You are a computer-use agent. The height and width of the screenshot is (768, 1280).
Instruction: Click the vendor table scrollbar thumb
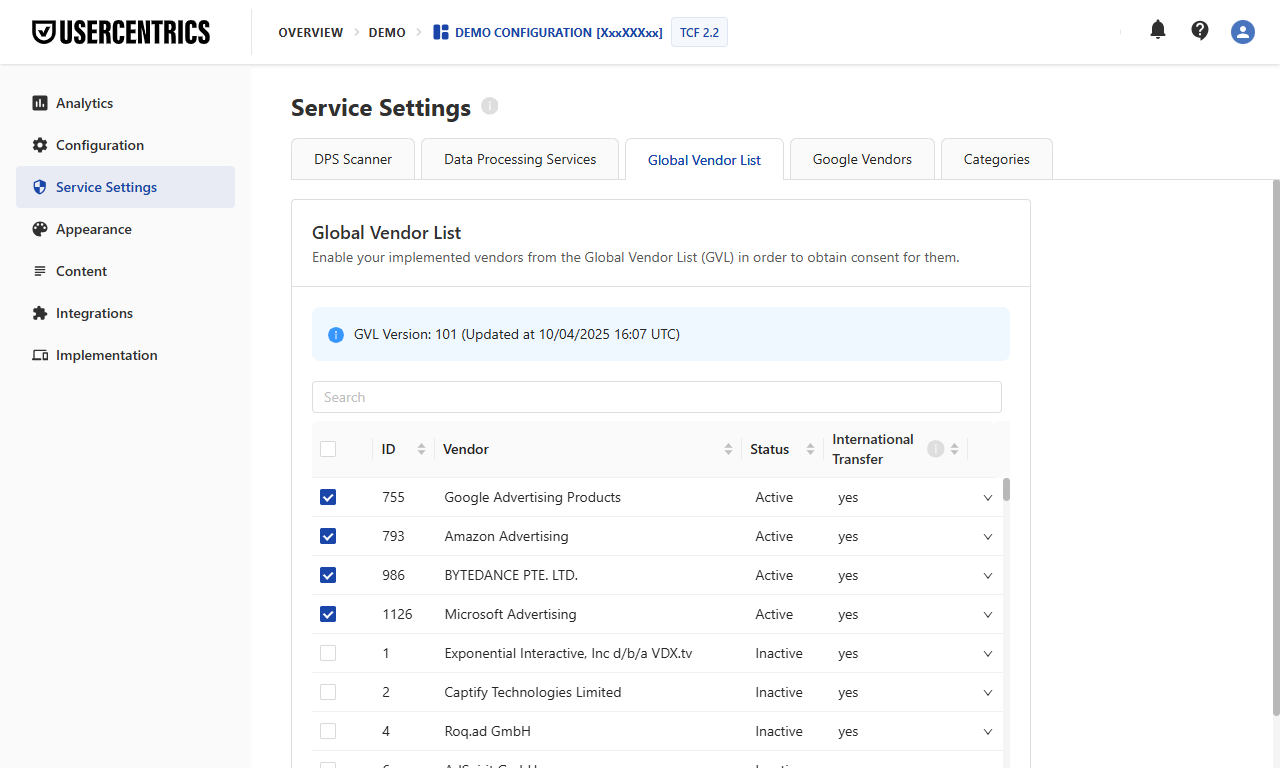pos(1006,489)
